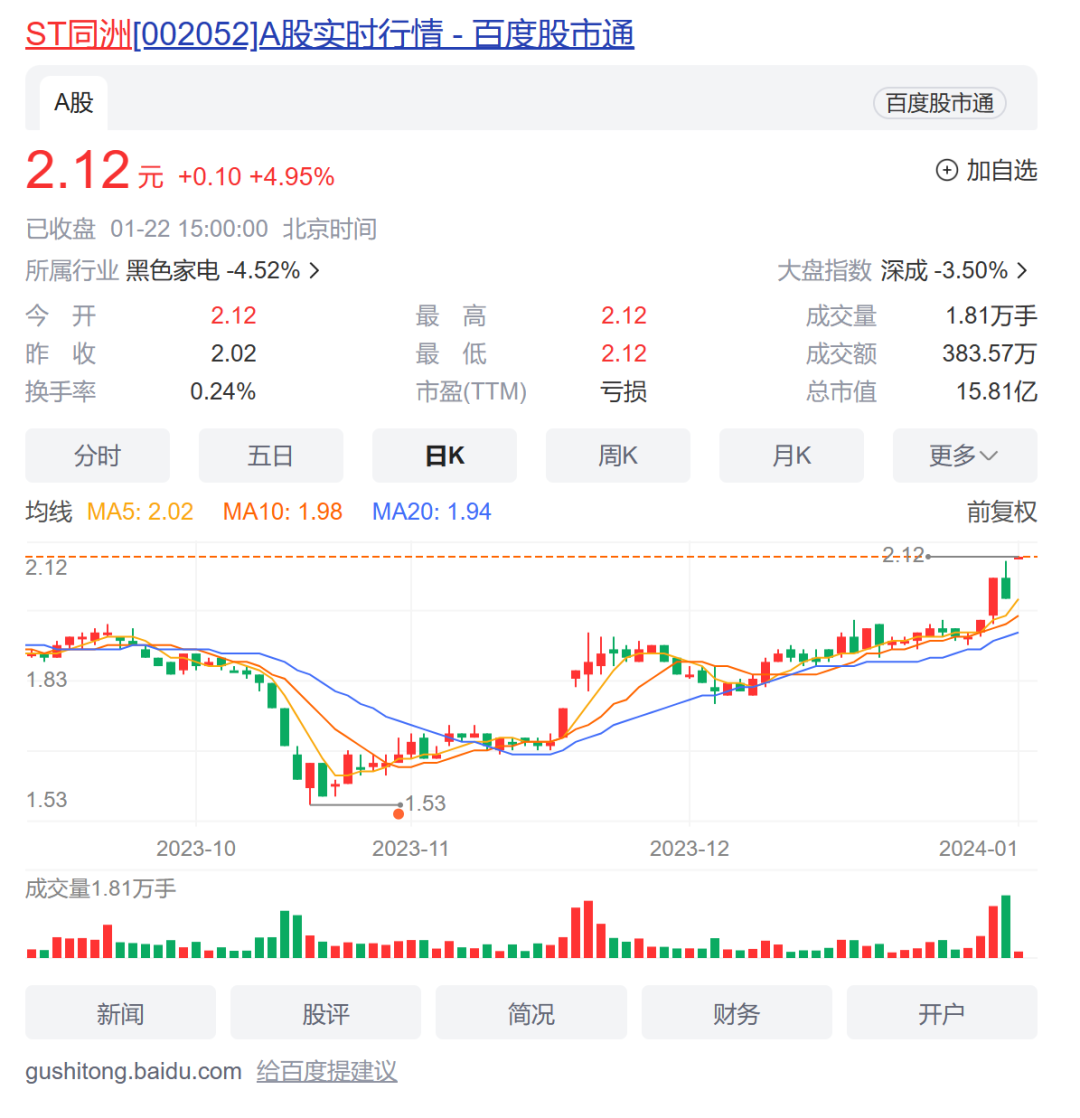Click the 成交额 383.57万 value
Image resolution: width=1080 pixels, height=1118 pixels.
(x=989, y=354)
